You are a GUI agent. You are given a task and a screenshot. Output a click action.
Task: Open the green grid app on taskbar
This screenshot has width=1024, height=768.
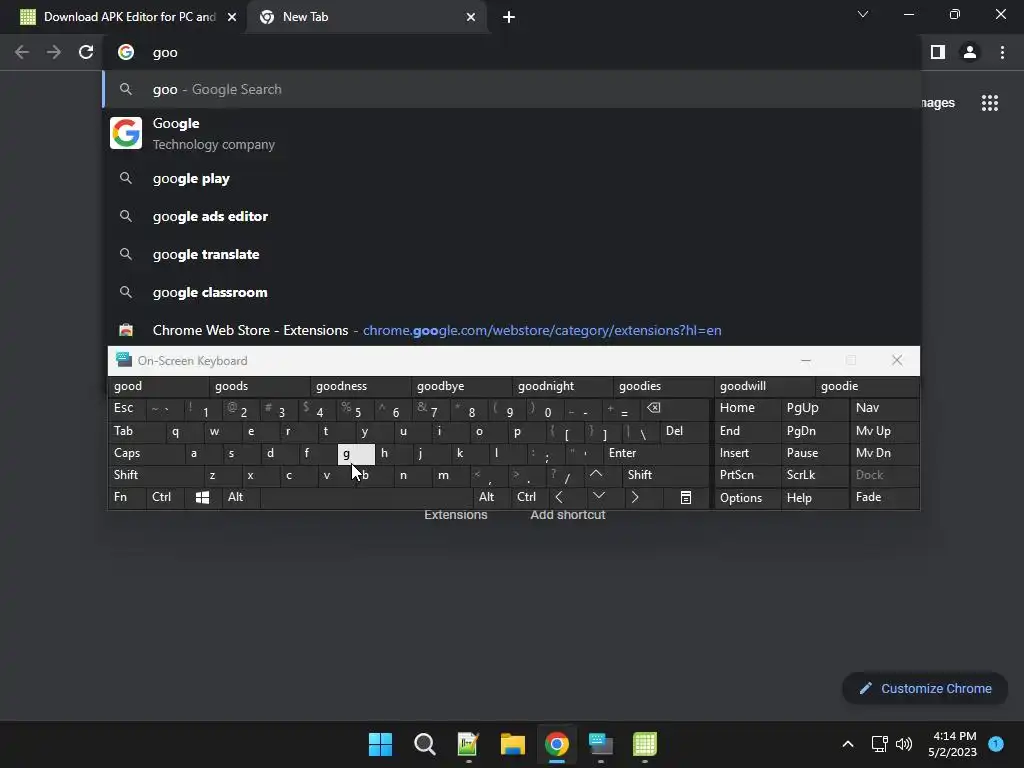pyautogui.click(x=645, y=744)
